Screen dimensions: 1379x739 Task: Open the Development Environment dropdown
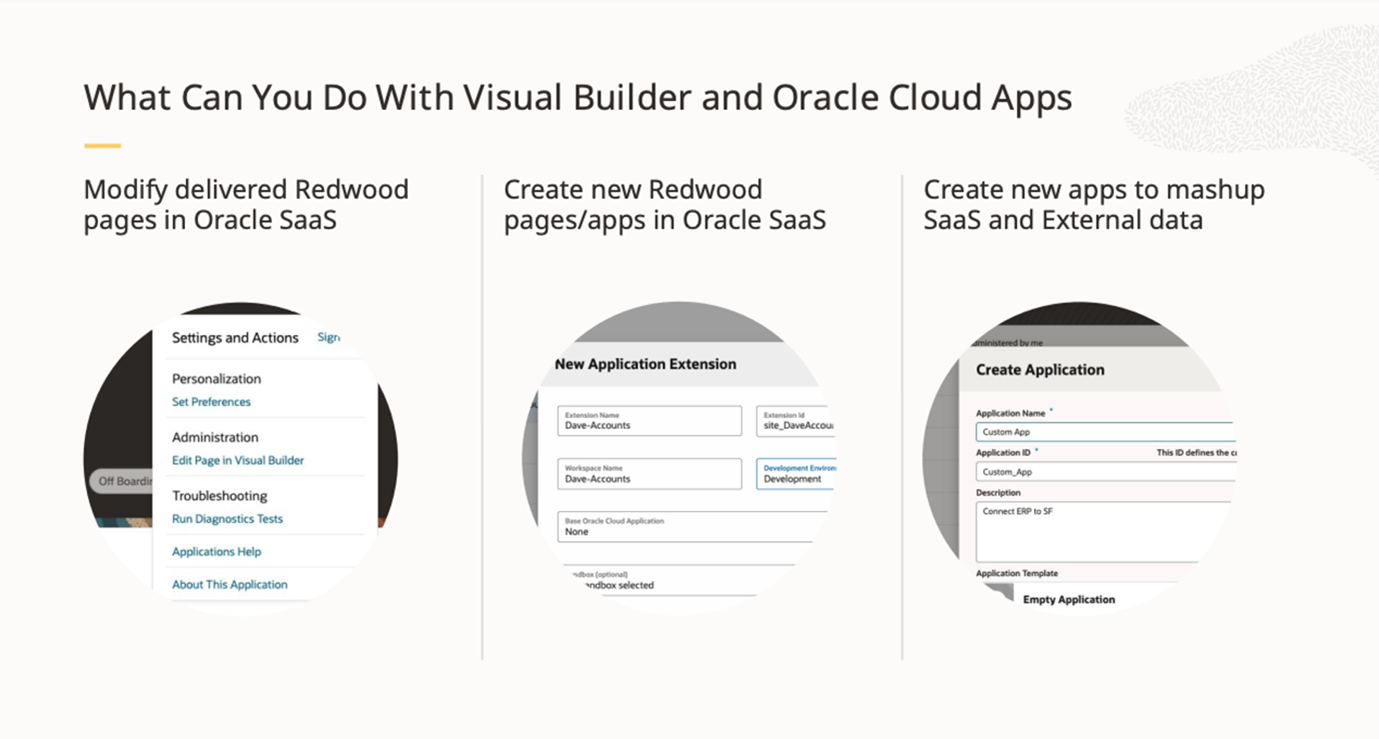tap(796, 474)
